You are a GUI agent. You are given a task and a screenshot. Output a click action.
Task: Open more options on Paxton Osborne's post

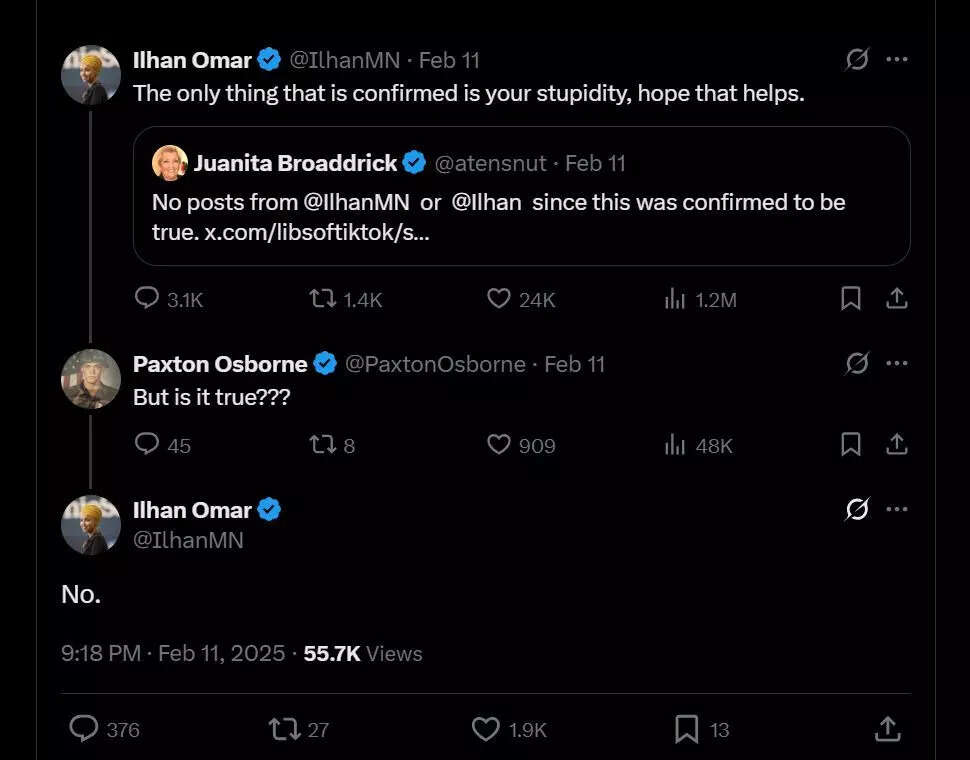click(897, 364)
